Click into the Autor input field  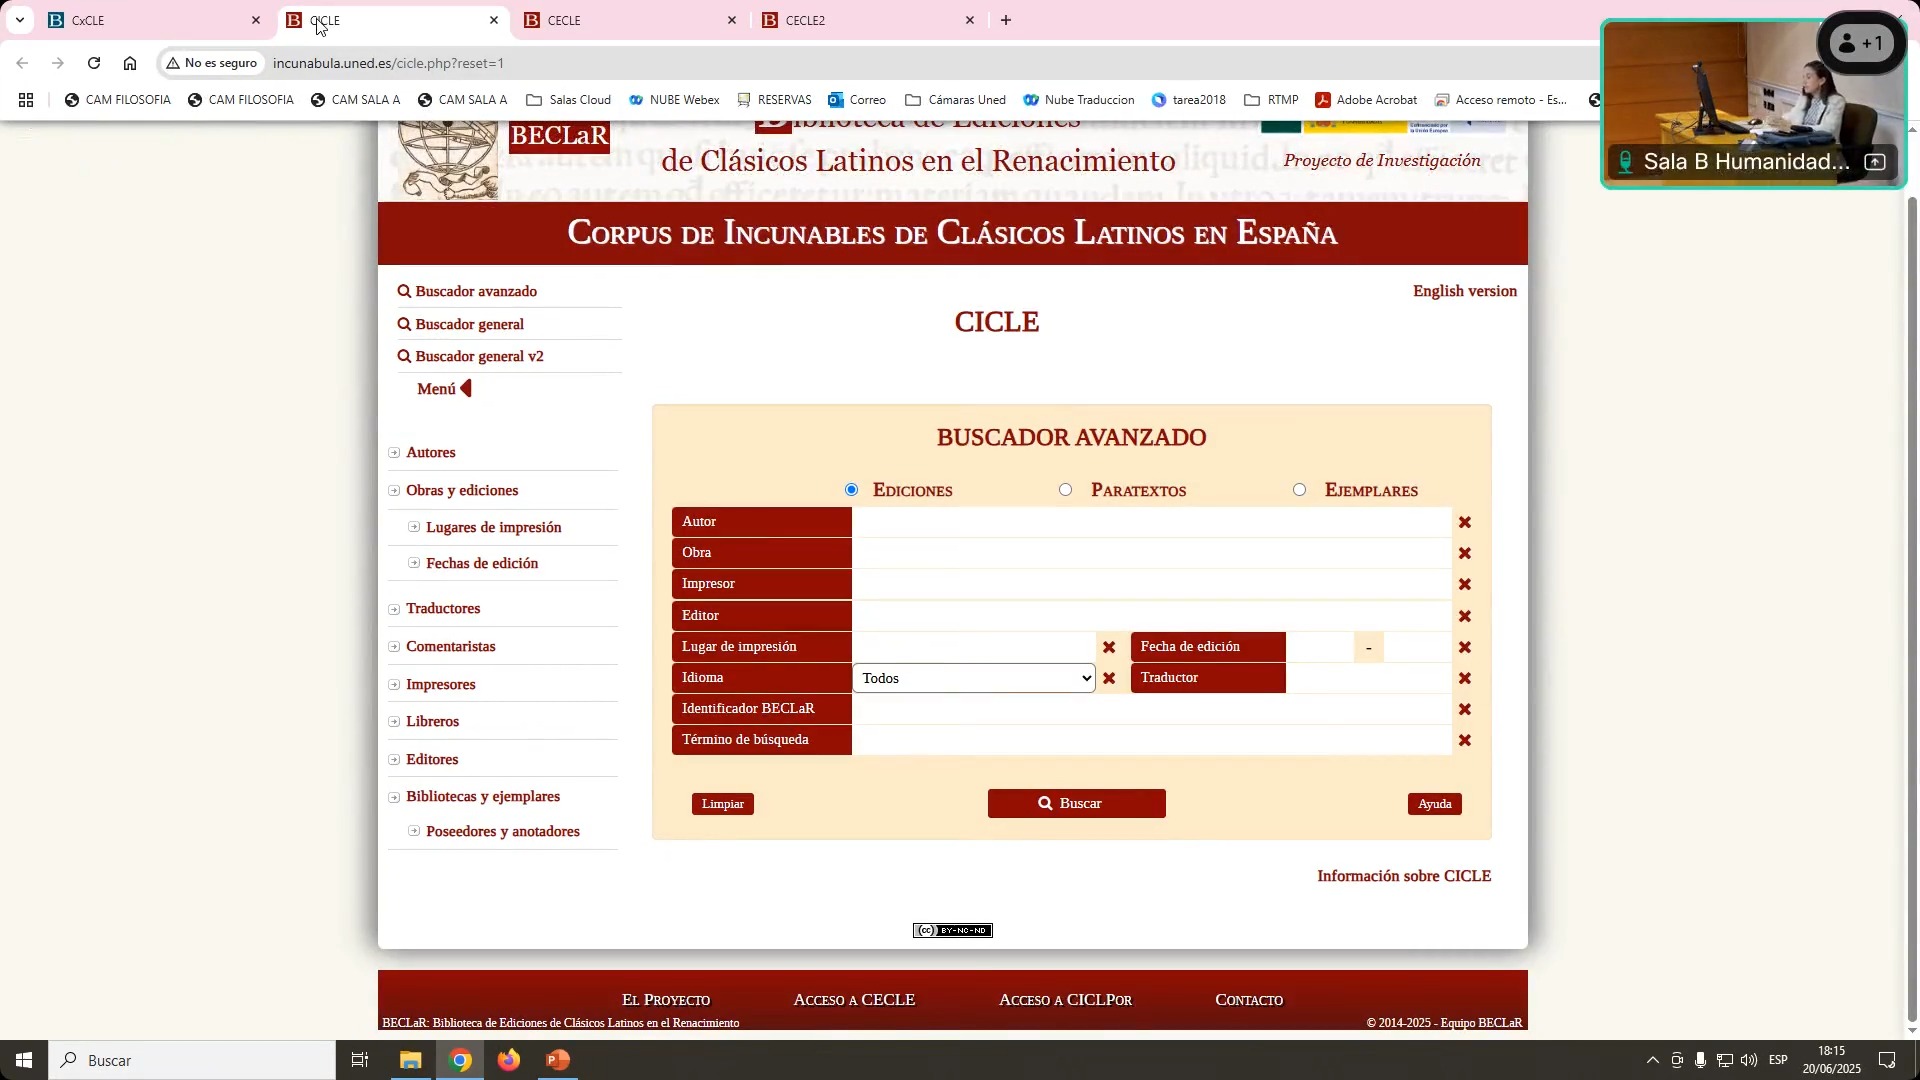[1152, 522]
